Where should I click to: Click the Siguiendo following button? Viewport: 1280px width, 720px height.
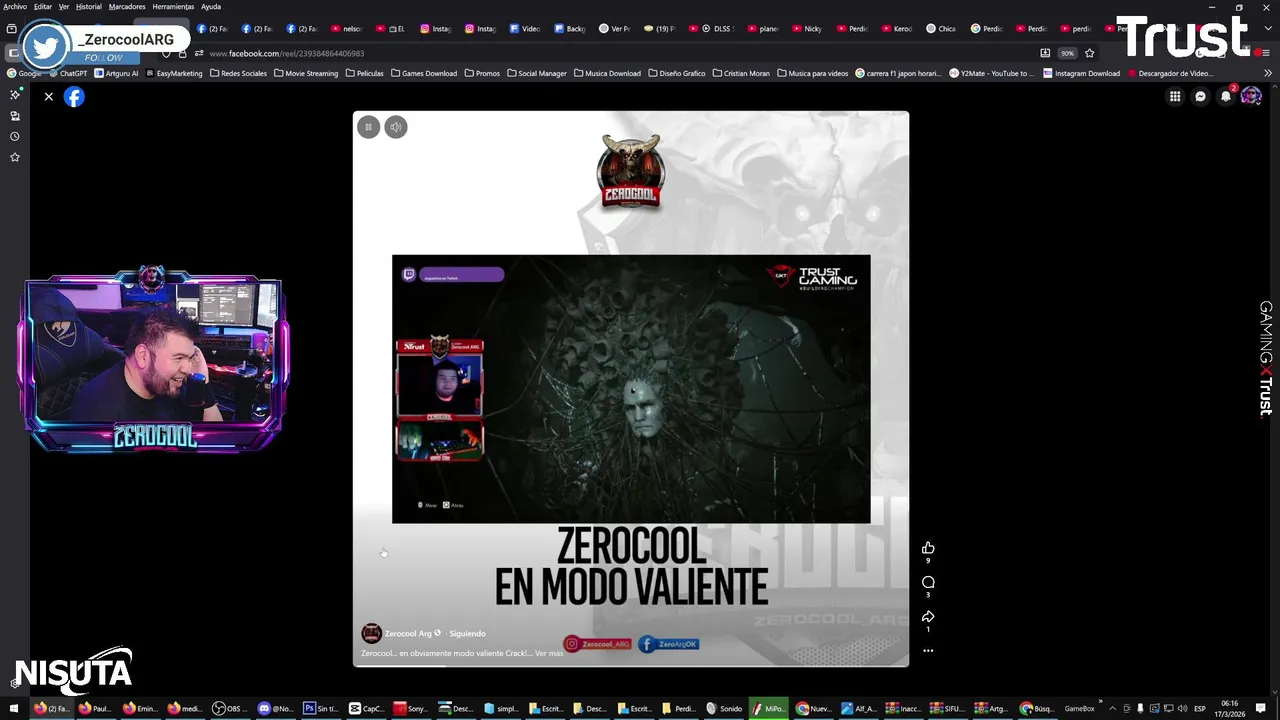[467, 633]
